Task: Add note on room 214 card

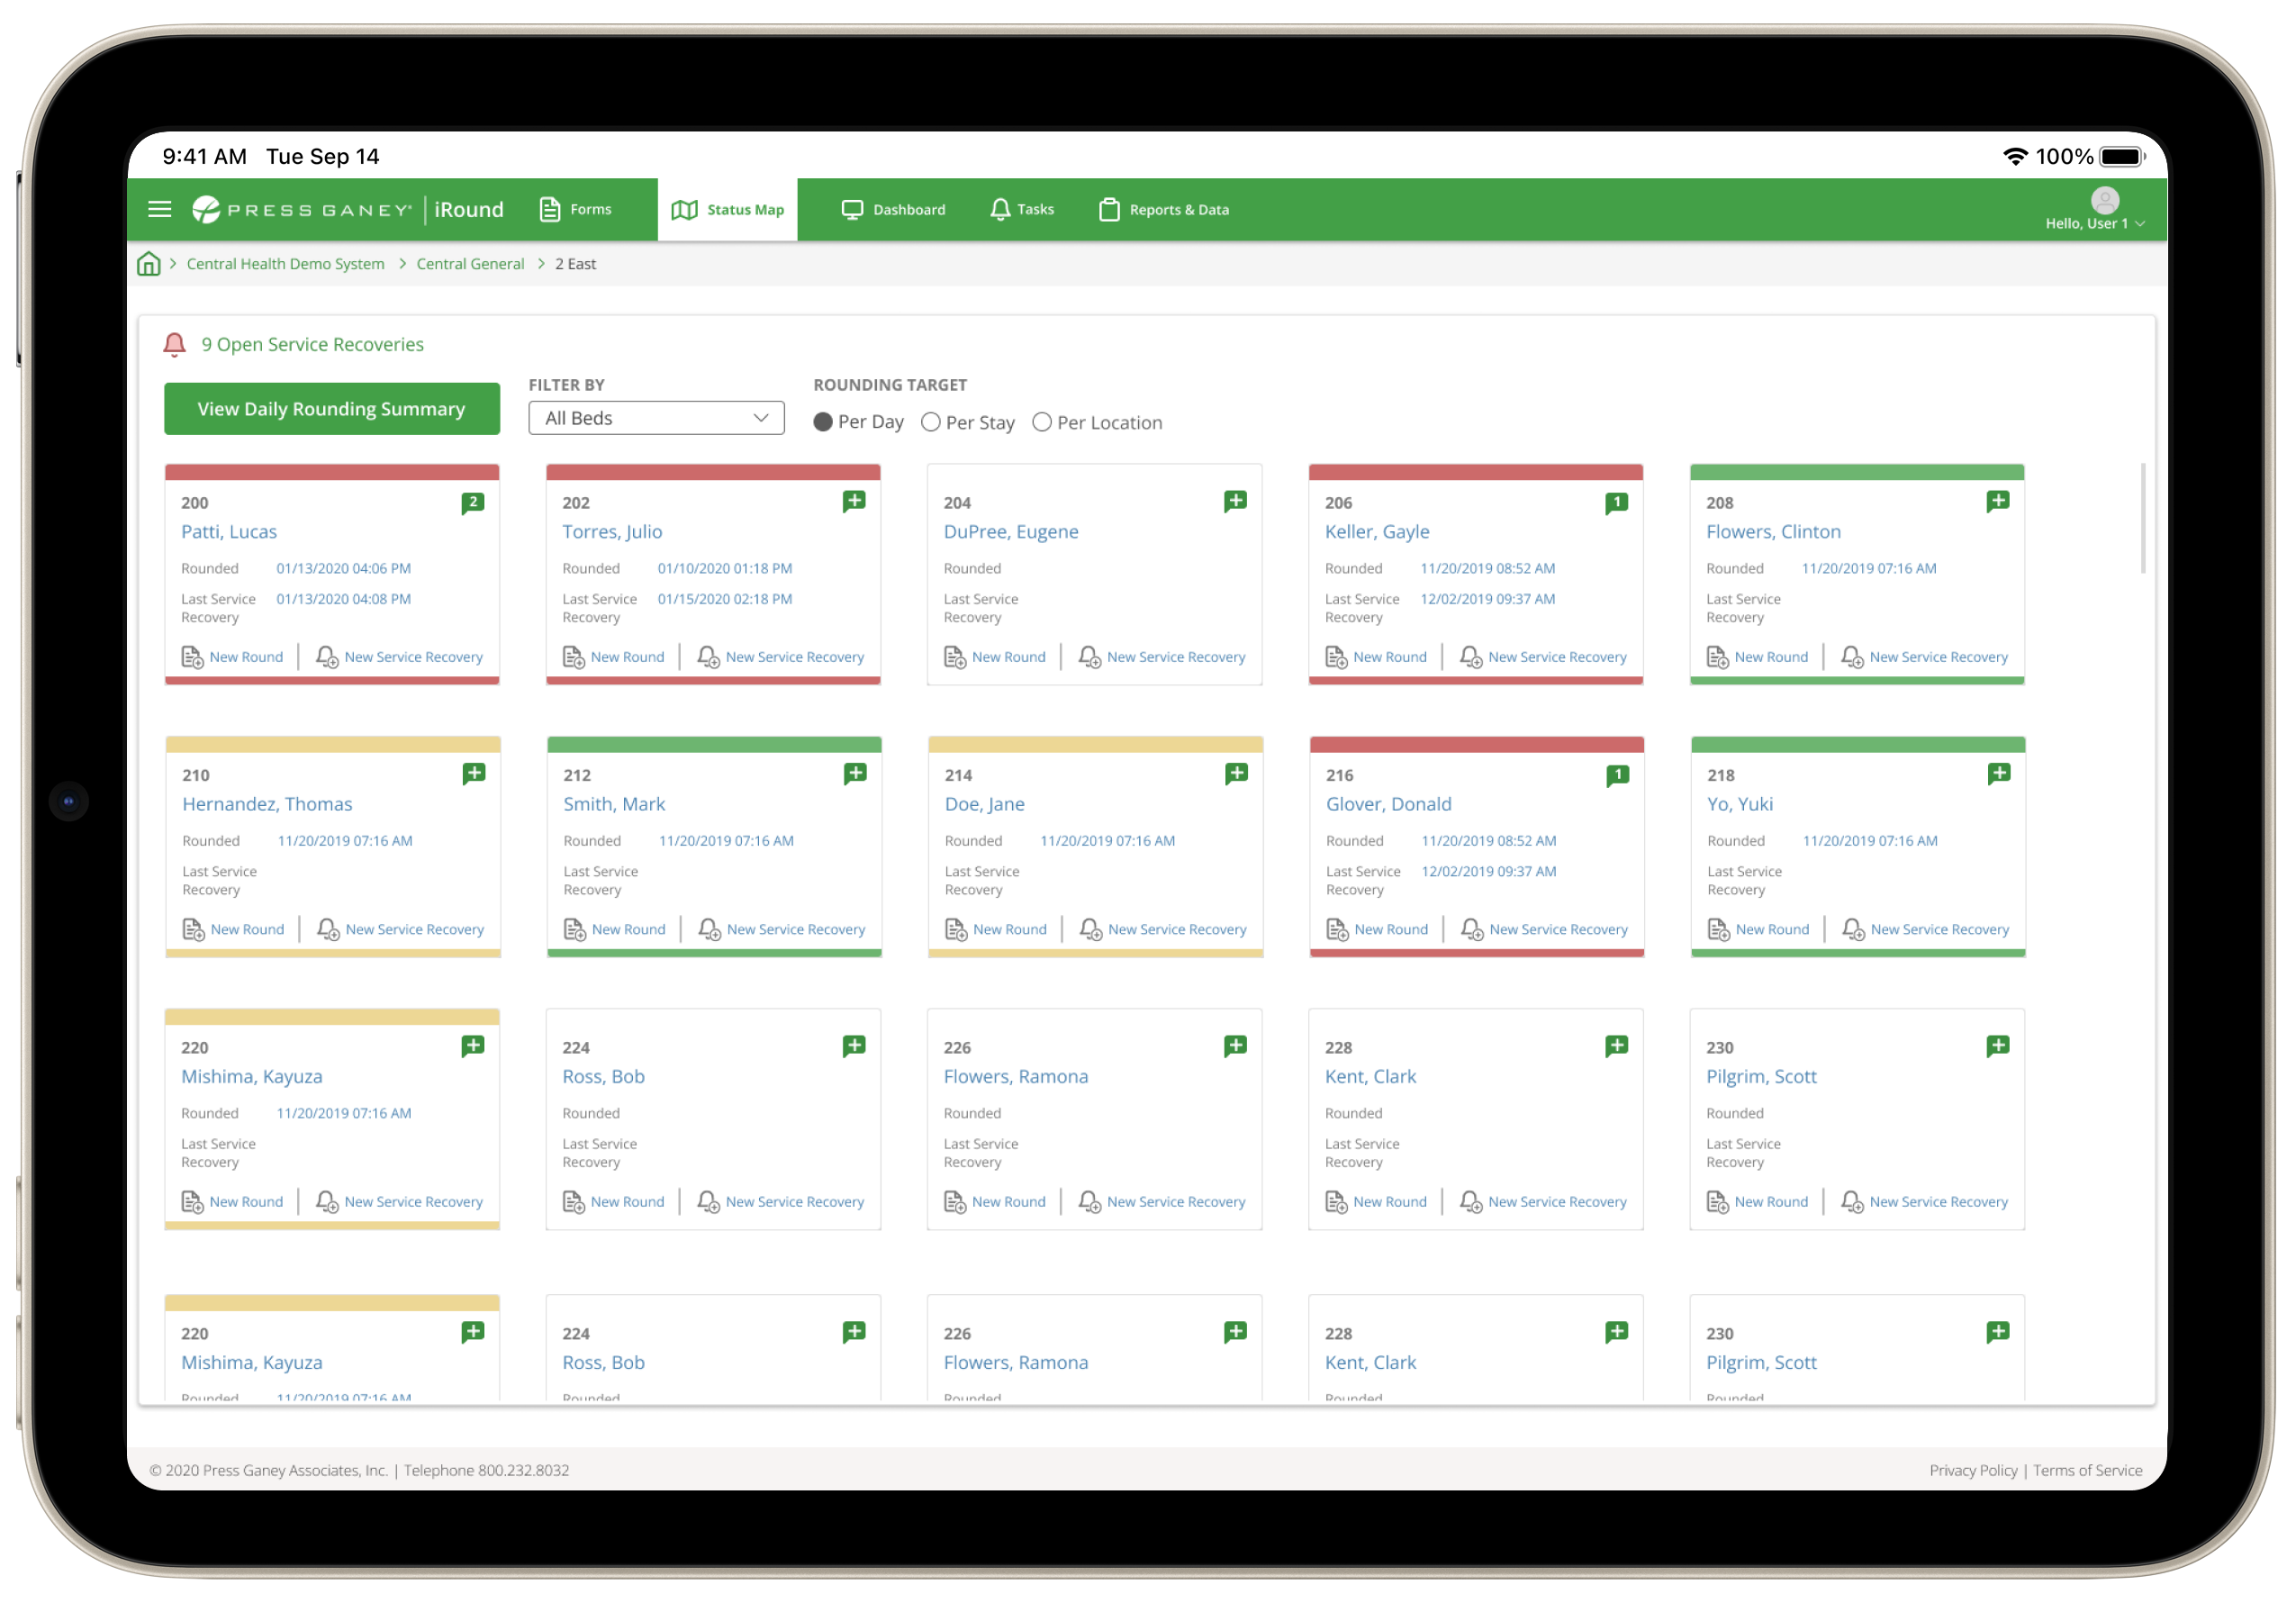Action: click(1236, 774)
